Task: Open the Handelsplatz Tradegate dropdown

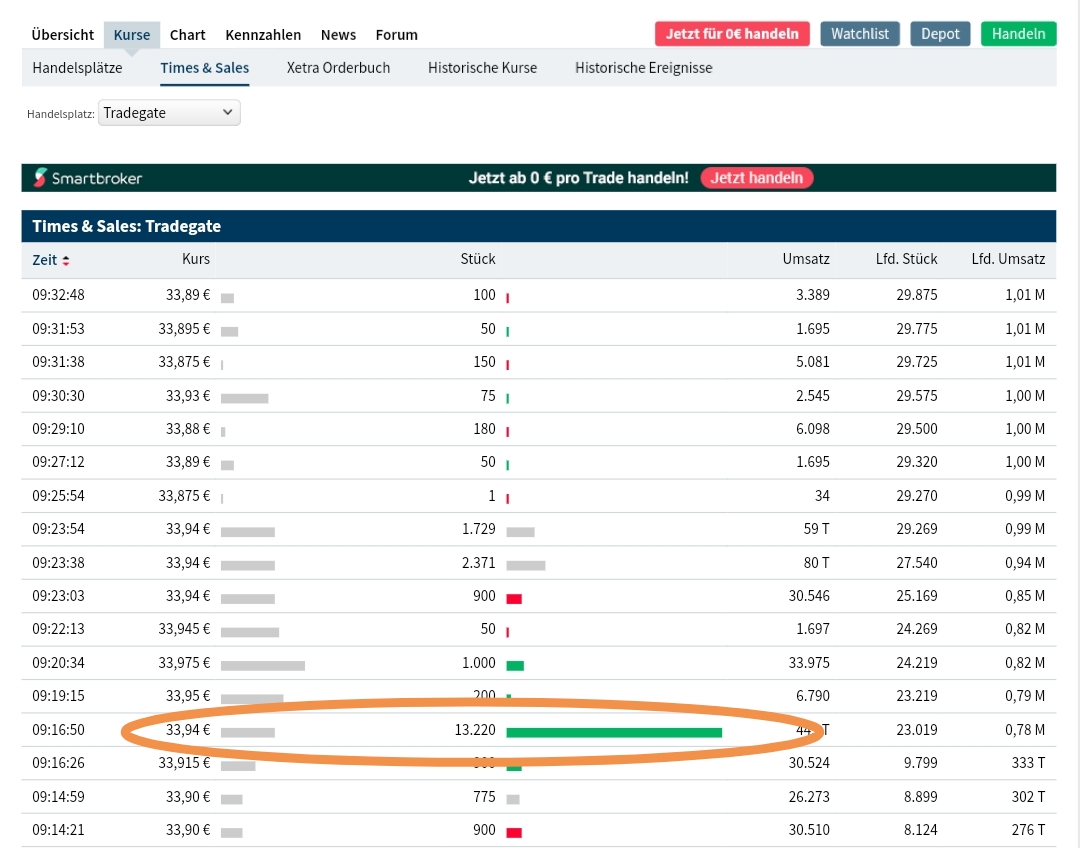Action: click(169, 113)
